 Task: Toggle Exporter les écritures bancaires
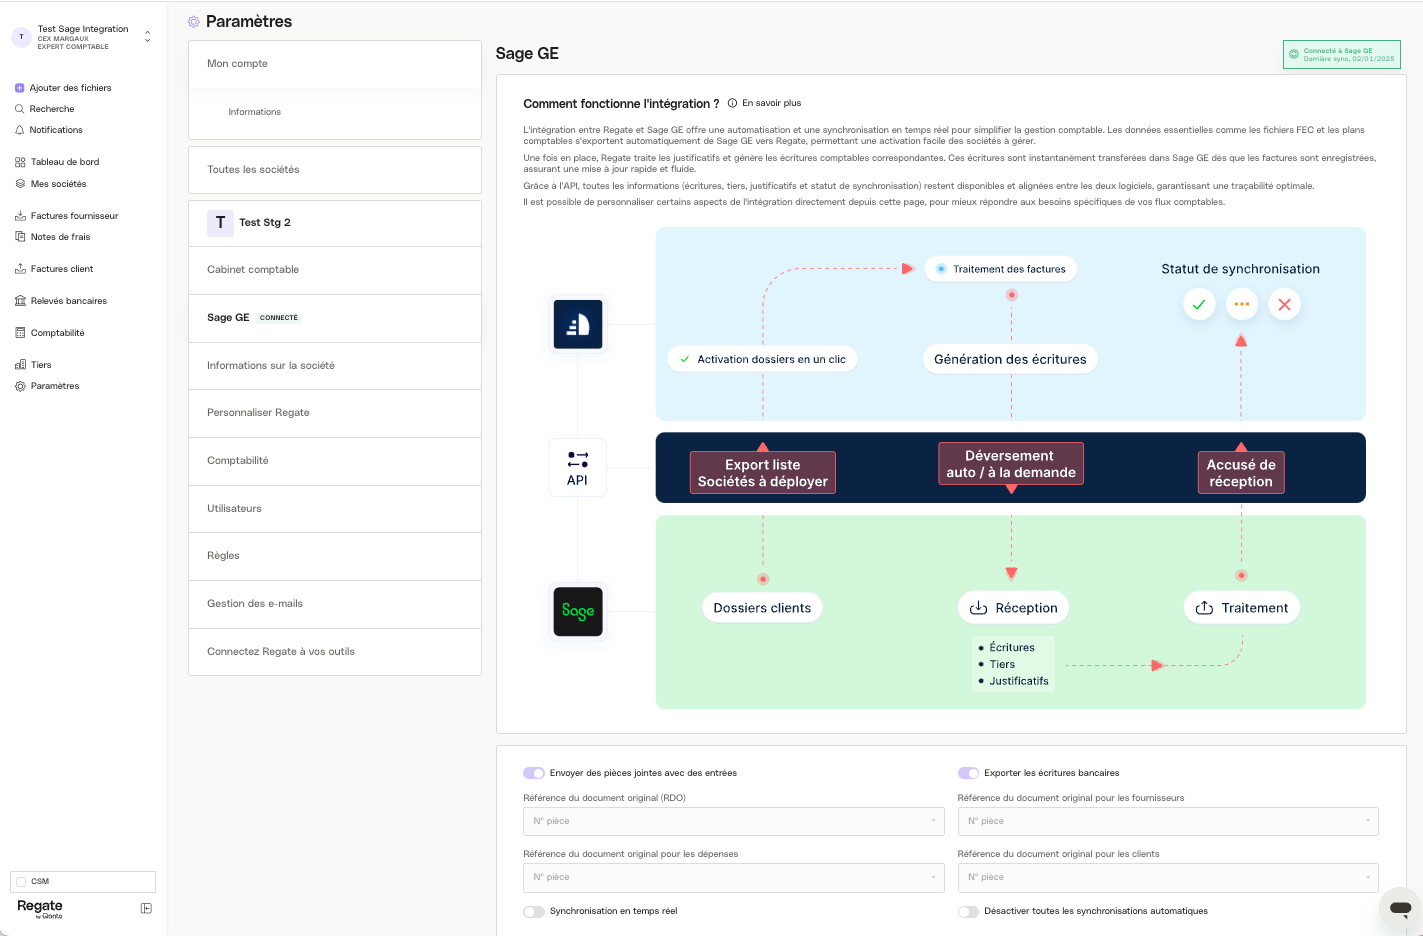[968, 773]
